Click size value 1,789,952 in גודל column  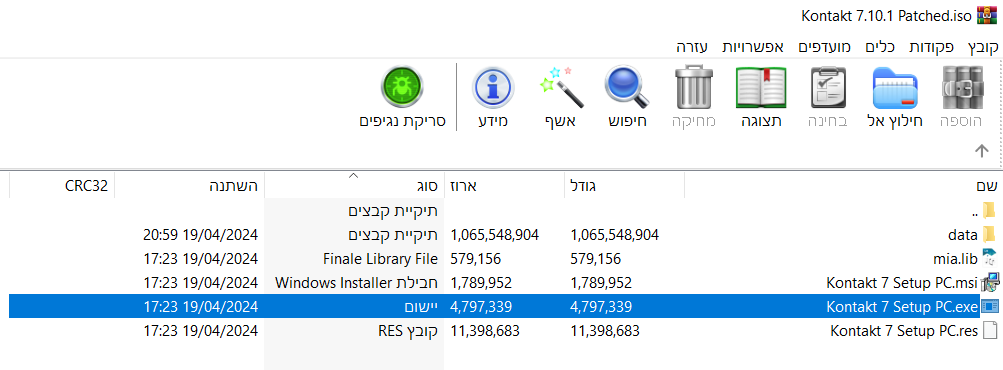601,283
